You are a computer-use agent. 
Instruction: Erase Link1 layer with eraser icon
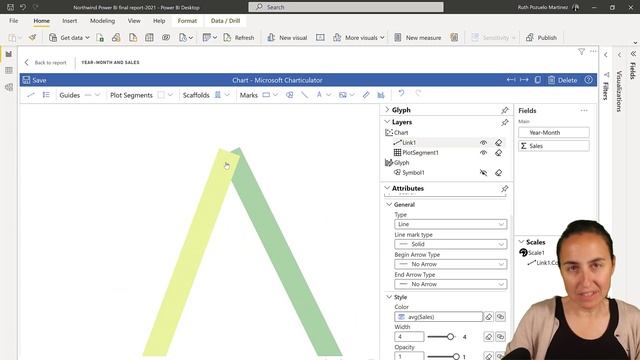pyautogui.click(x=498, y=142)
